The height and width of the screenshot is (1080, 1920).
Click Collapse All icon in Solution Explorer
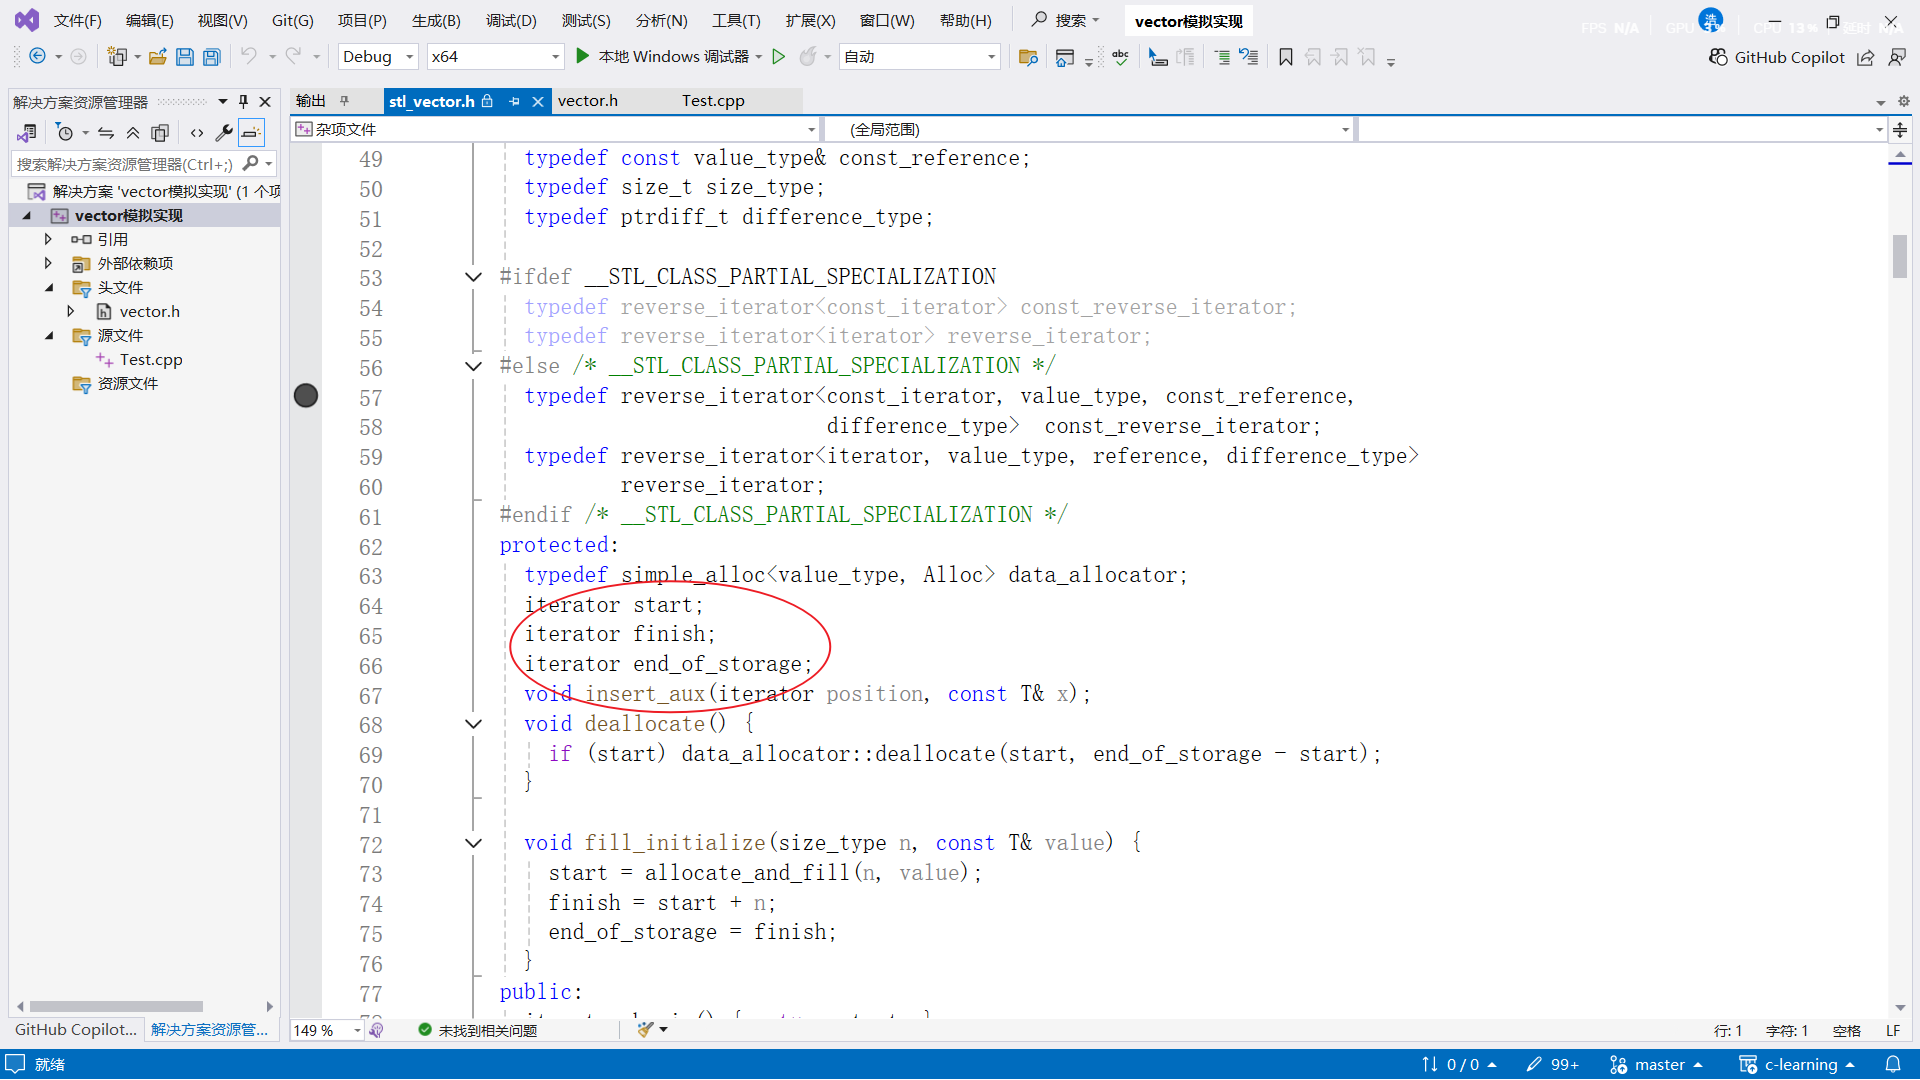pos(133,133)
